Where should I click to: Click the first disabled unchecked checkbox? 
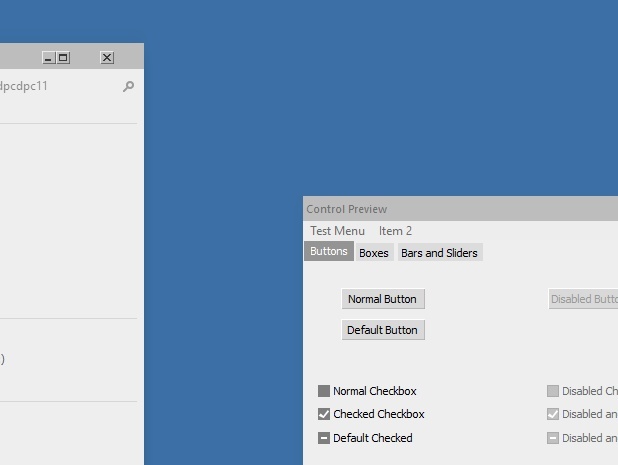553,391
